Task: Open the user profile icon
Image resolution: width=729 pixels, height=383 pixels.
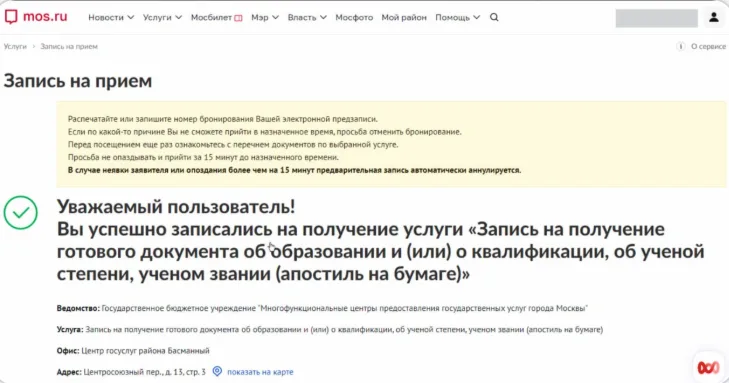Action: coord(714,18)
